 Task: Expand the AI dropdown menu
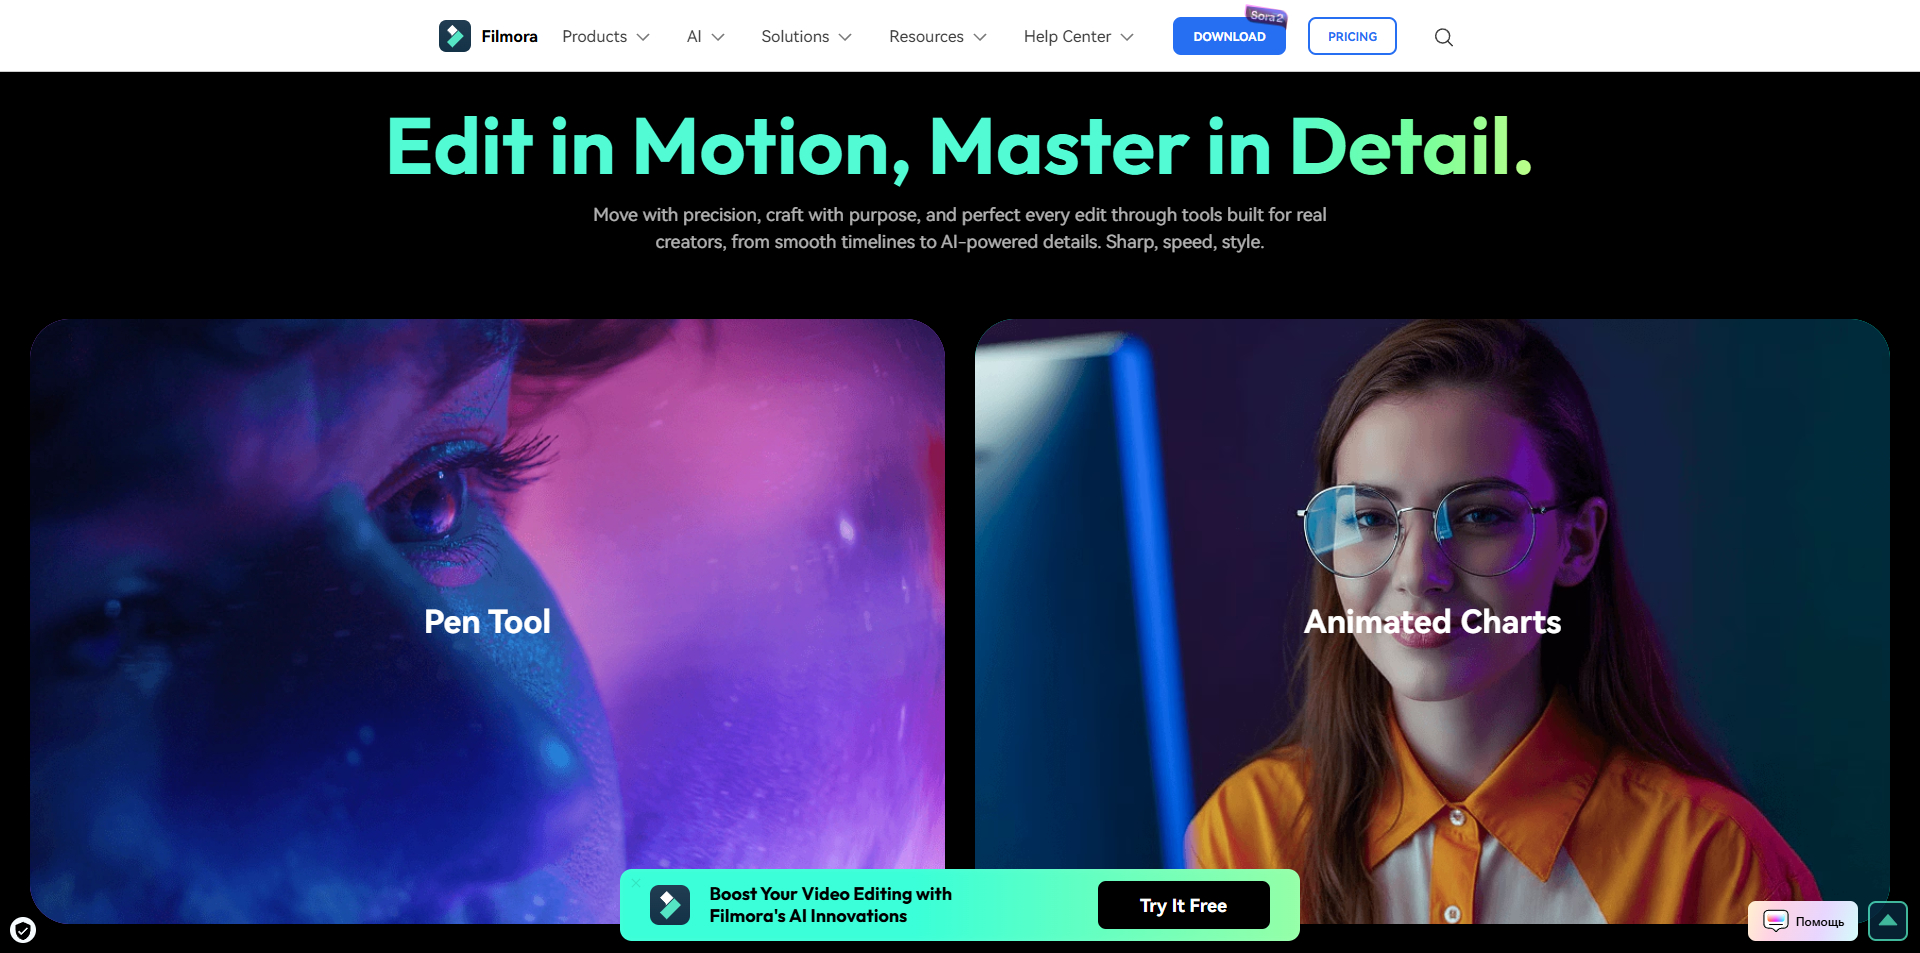tap(705, 36)
